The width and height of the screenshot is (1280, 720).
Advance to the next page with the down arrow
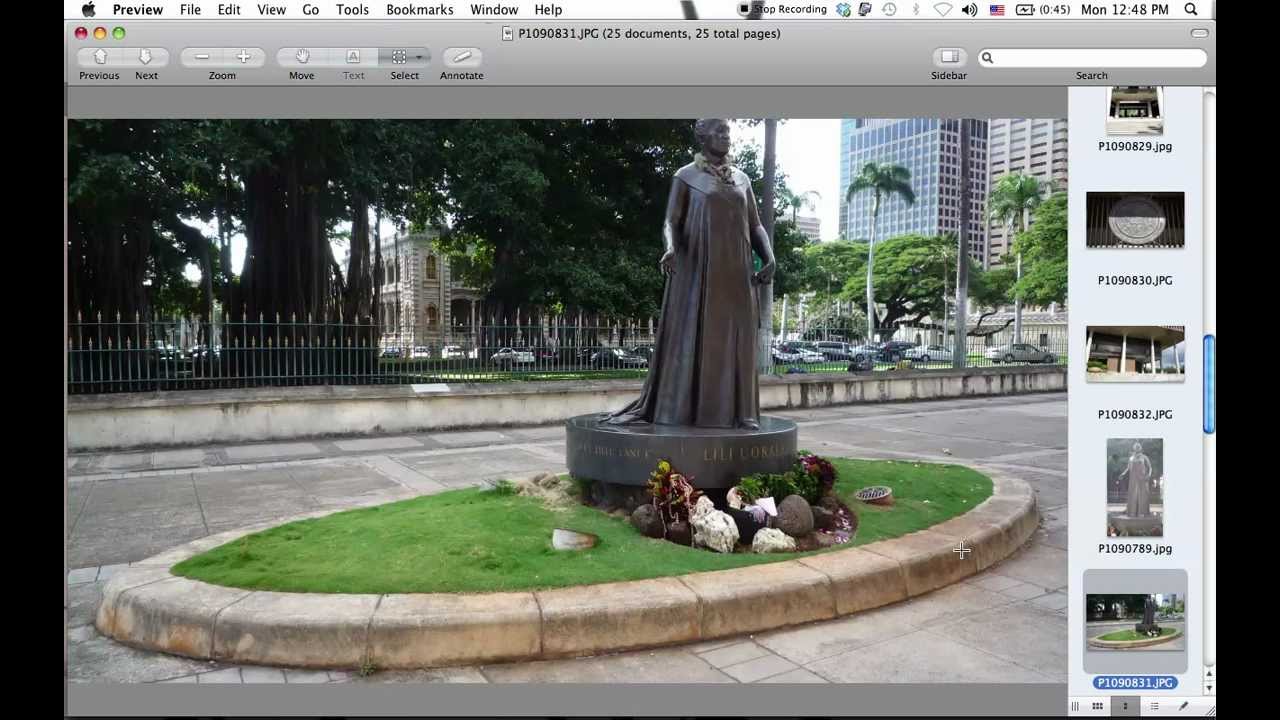(145, 57)
